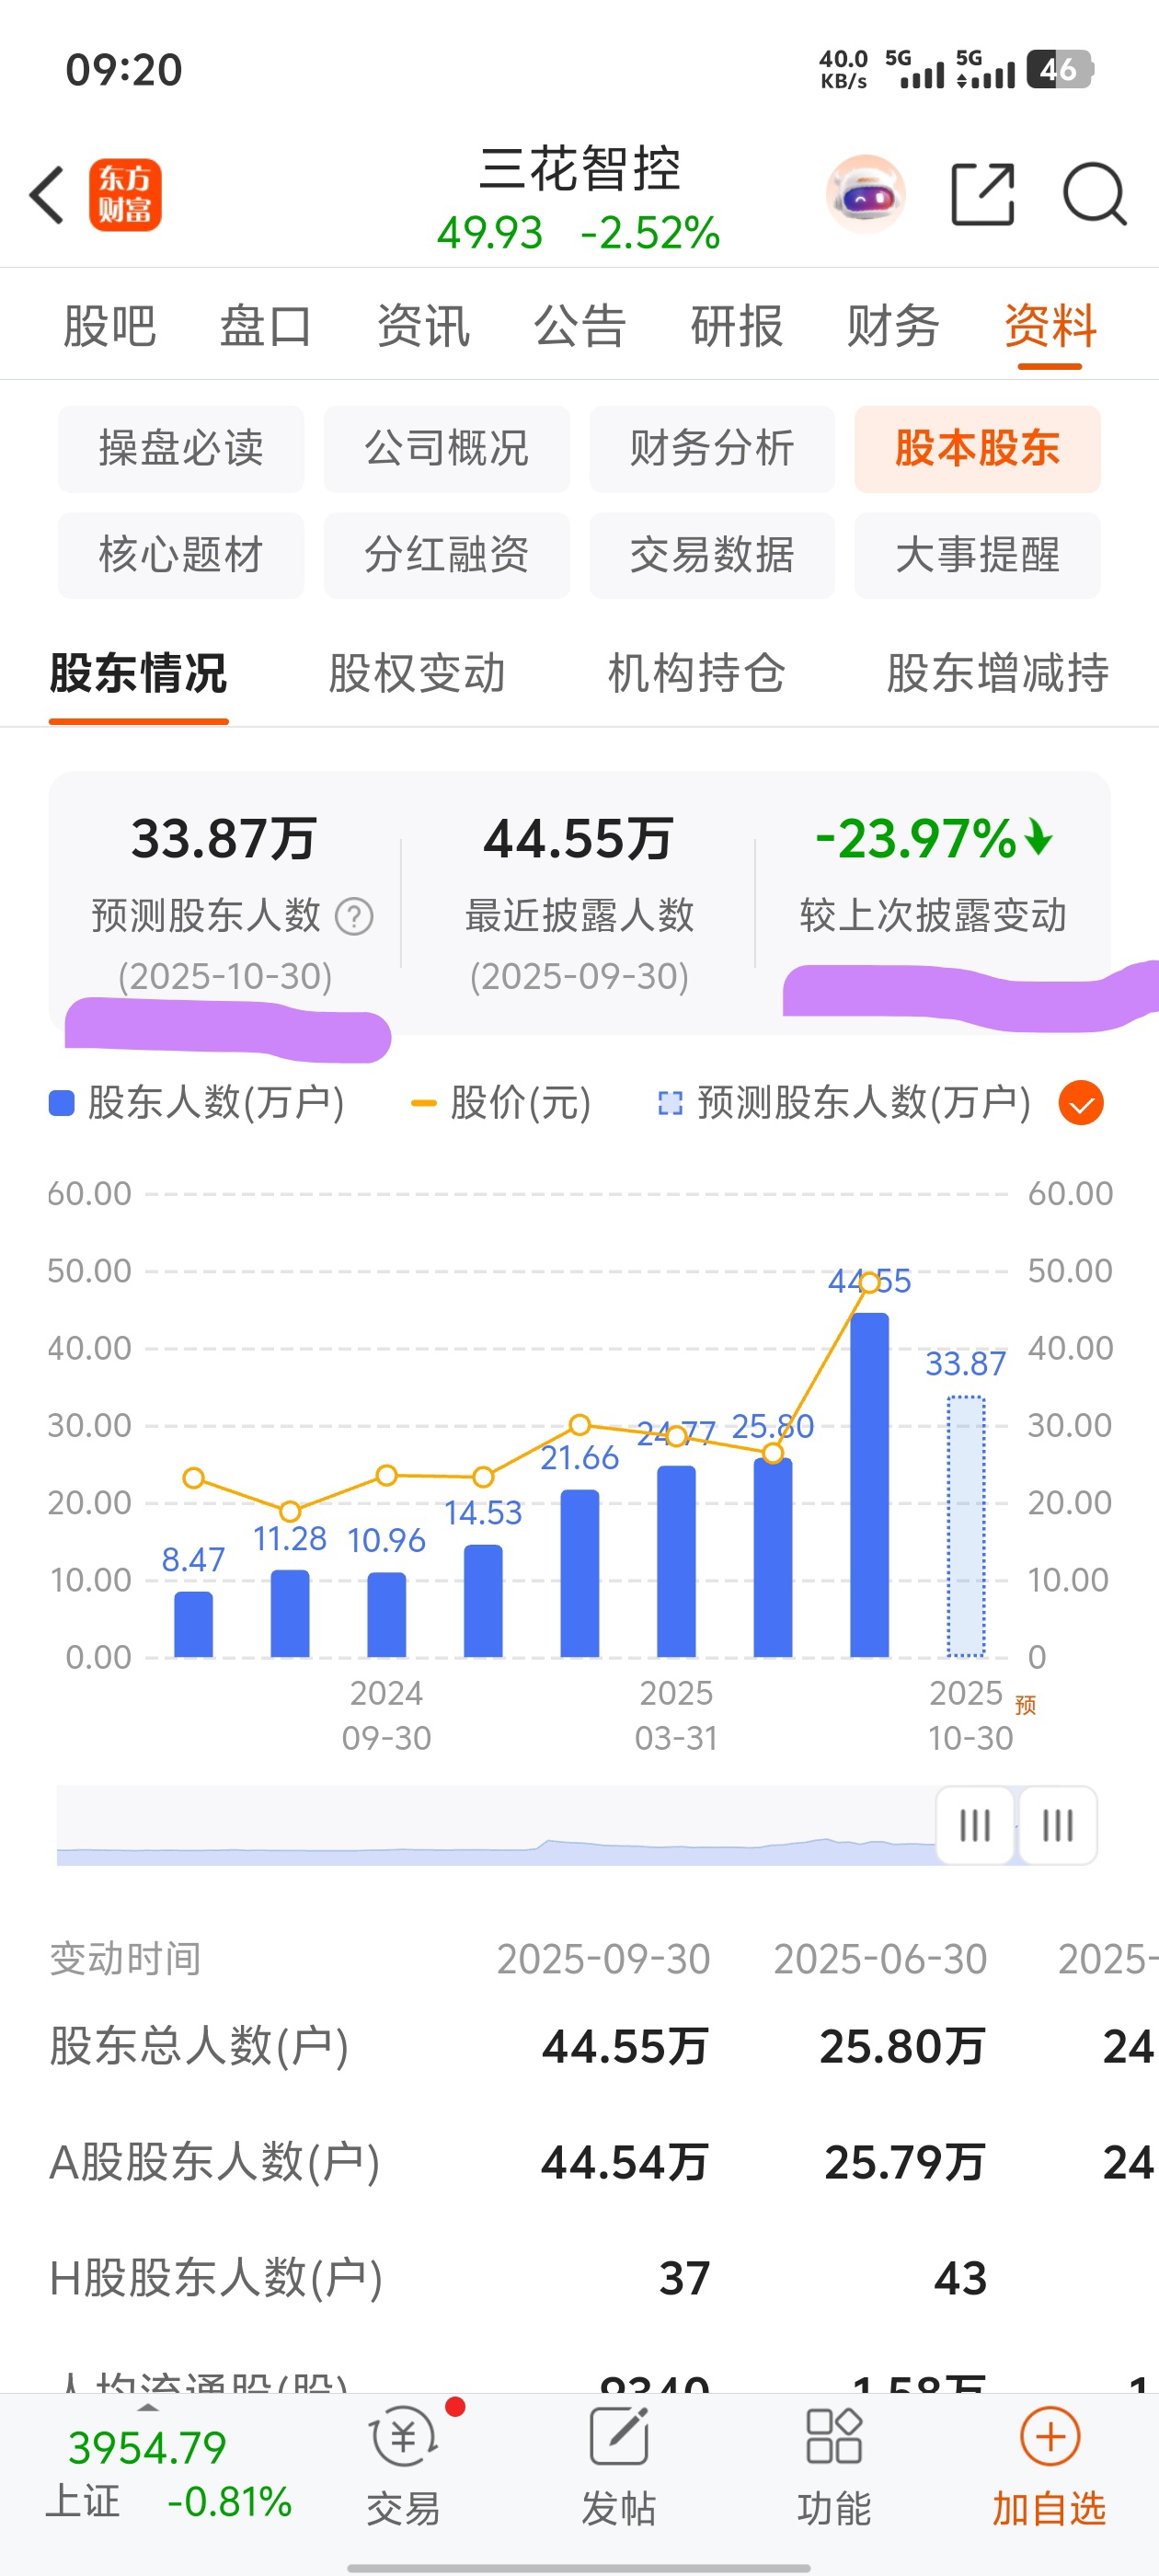Tap the battery level indicator
This screenshot has width=1159, height=2576.
coord(1060,69)
